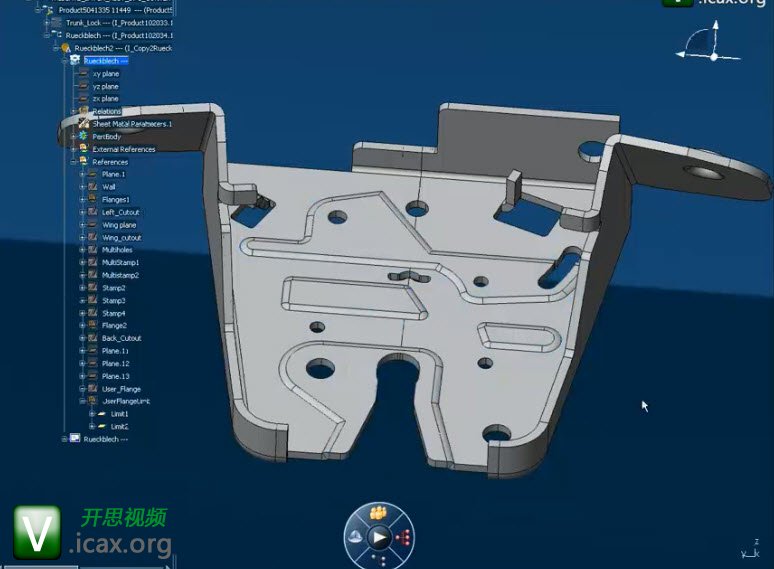Click the Flange2 feature icon
The width and height of the screenshot is (774, 569).
tap(92, 325)
